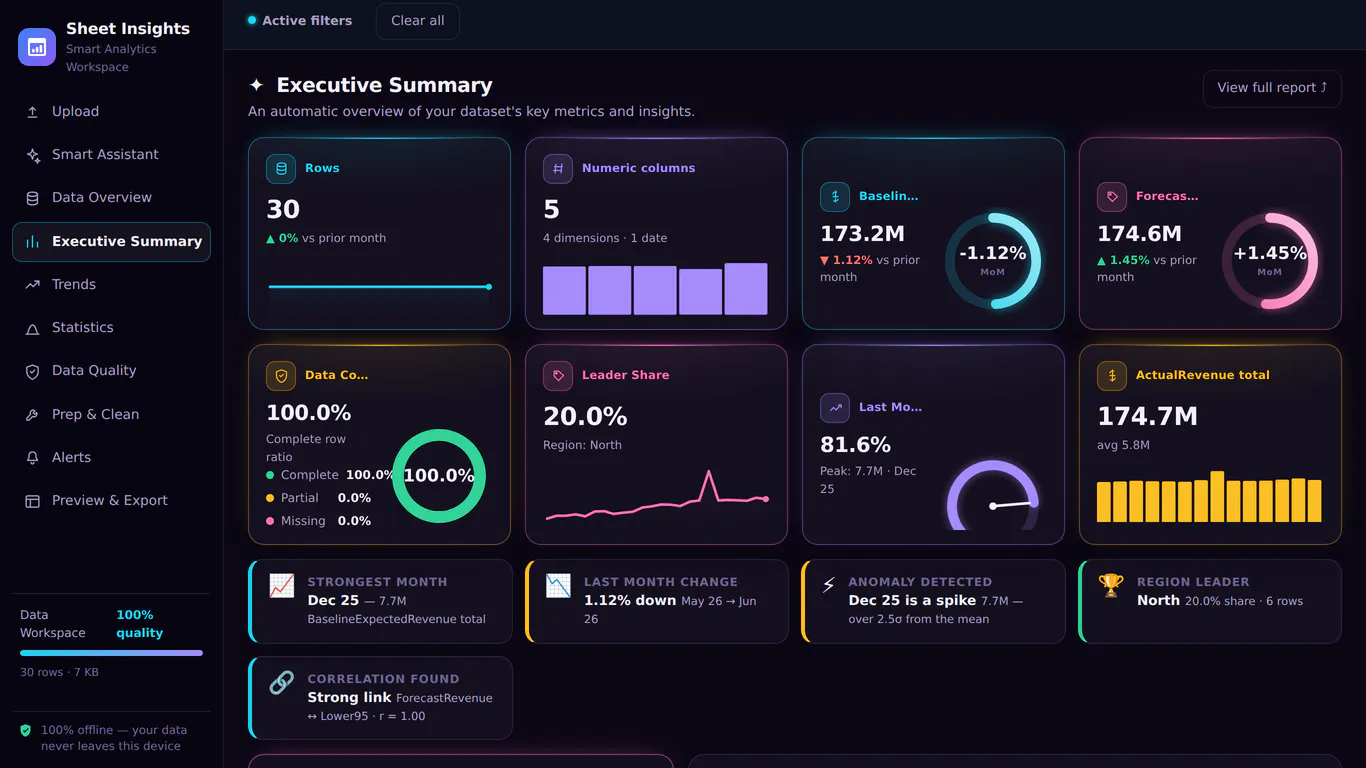Click the Alerts bell icon
The width and height of the screenshot is (1366, 768).
33,458
